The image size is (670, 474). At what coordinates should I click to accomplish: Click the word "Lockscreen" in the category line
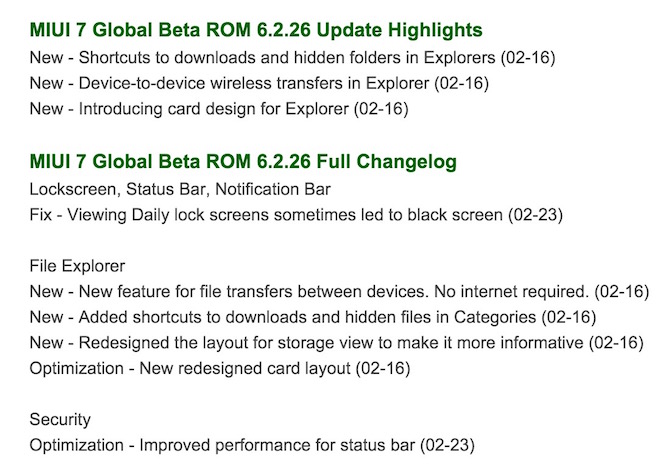coord(67,188)
